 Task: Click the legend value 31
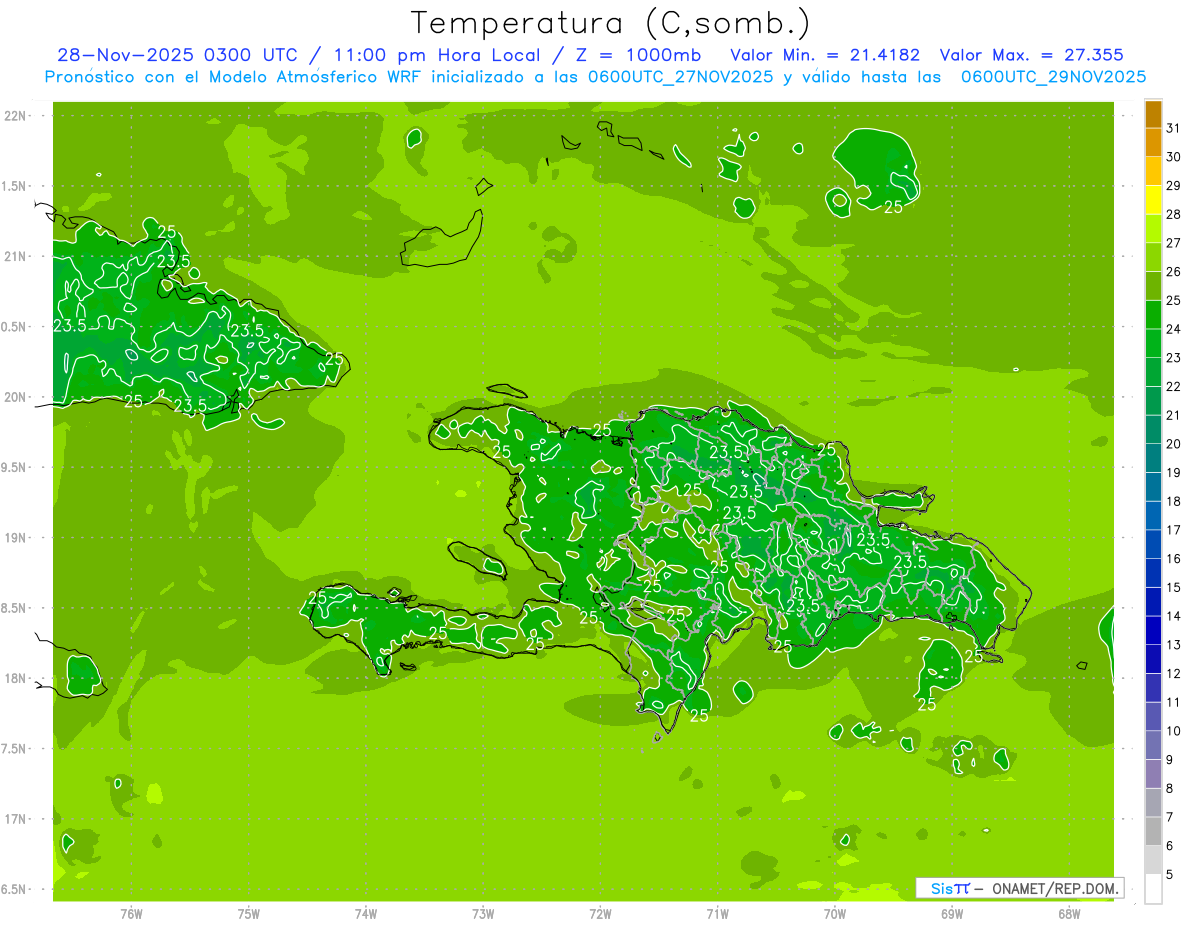(1173, 128)
